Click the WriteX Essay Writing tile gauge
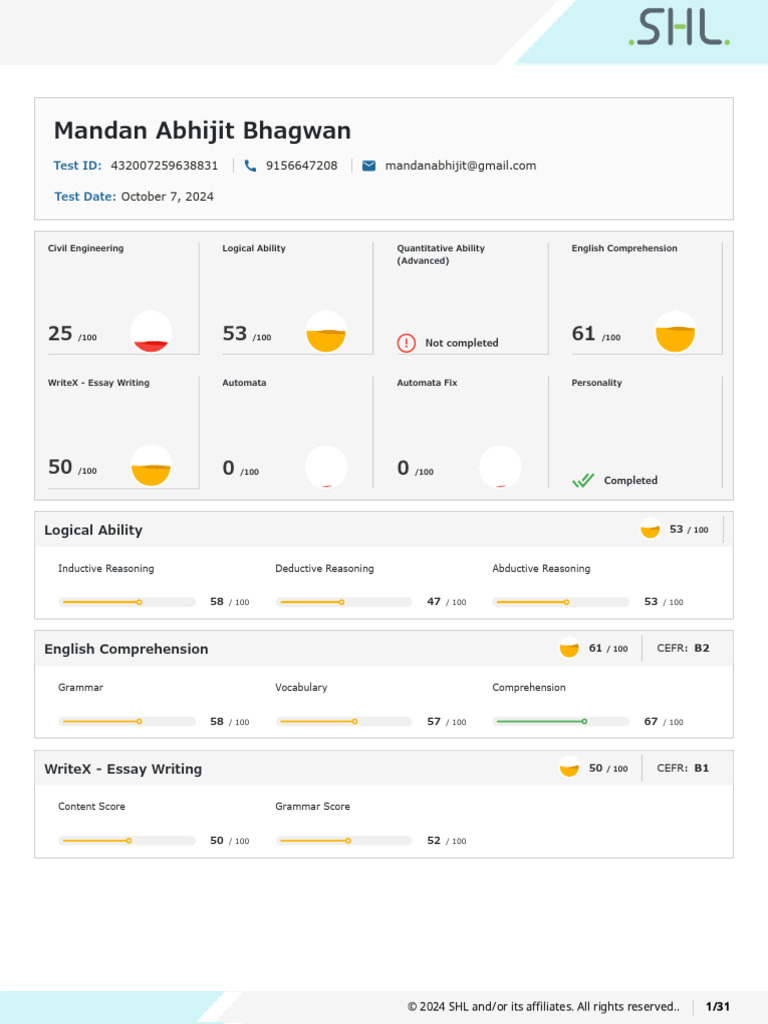Image resolution: width=768 pixels, height=1024 pixels. (x=151, y=466)
